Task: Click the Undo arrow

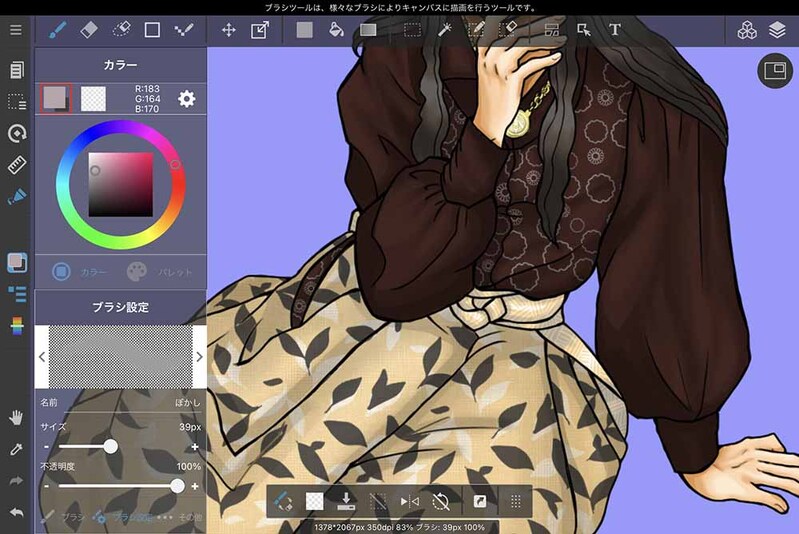Action: point(16,512)
